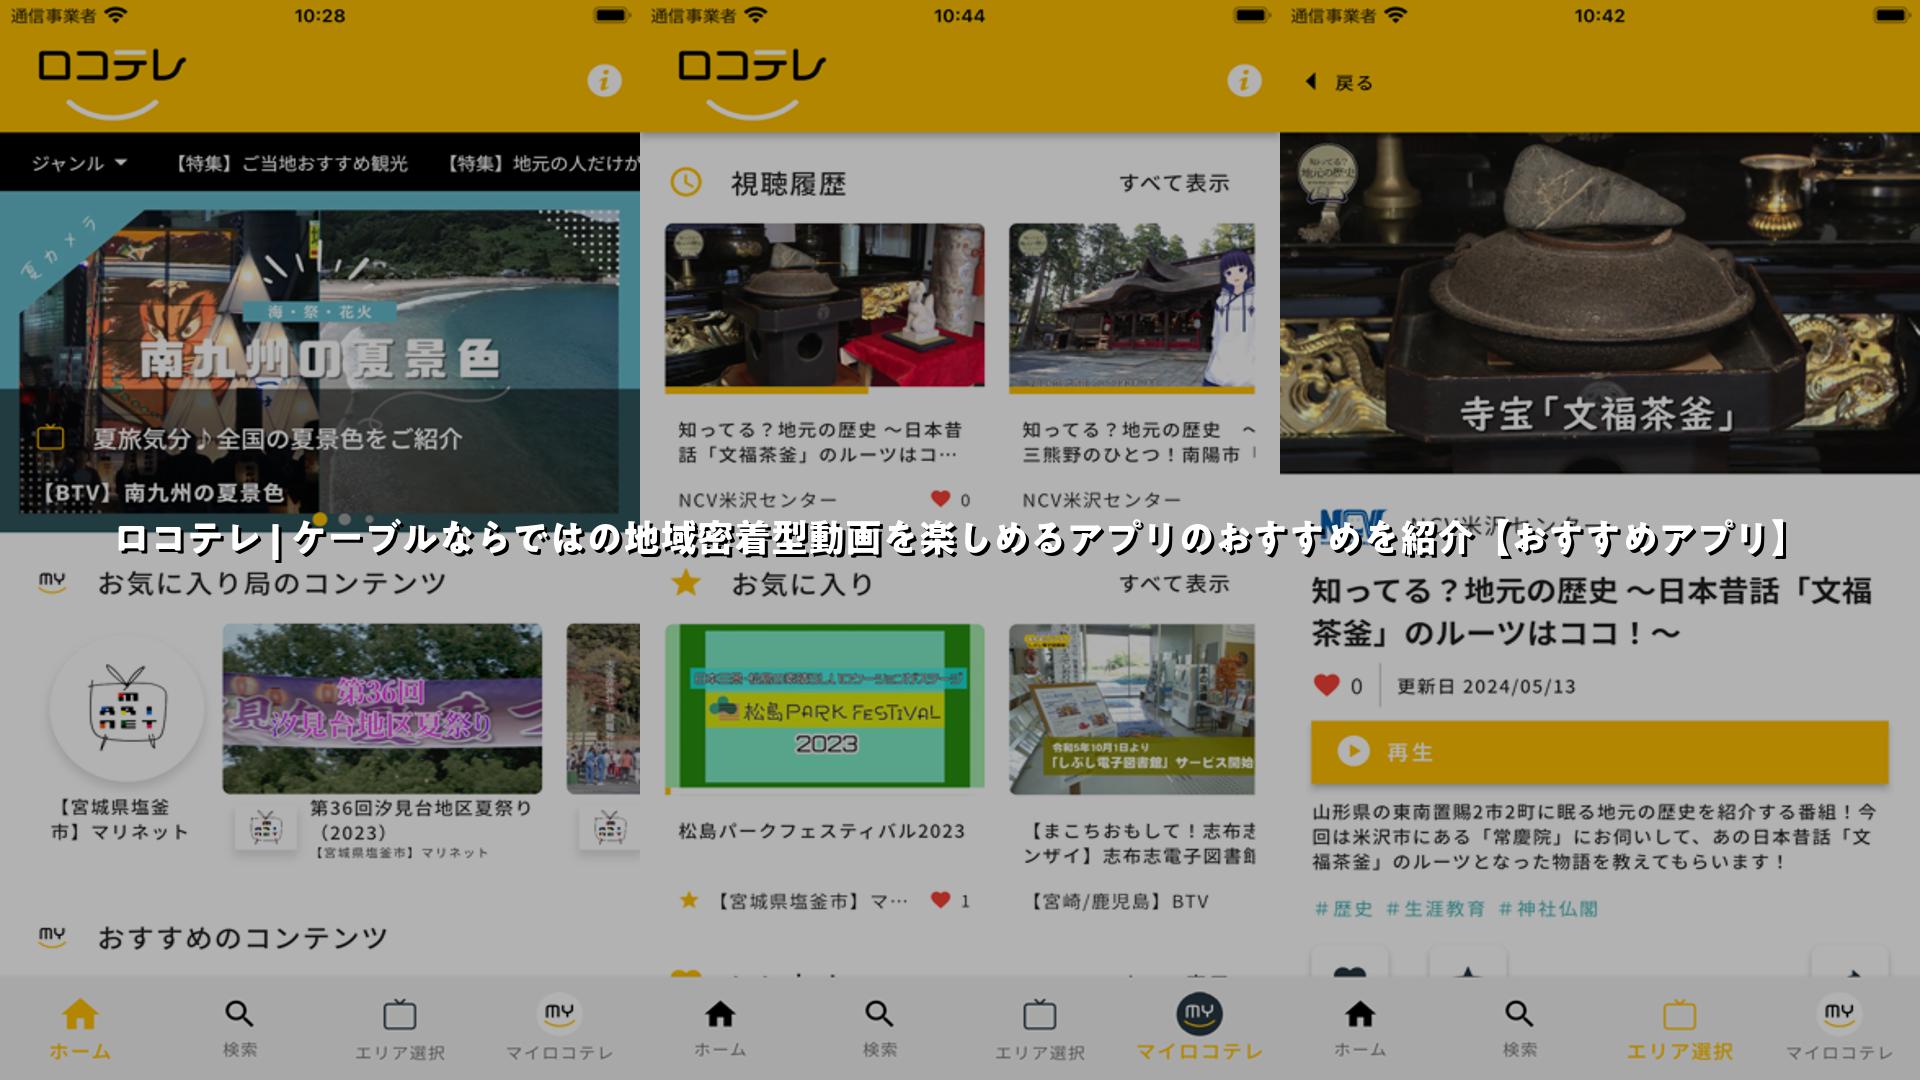Click NCV米沢センター under the 文福茶釜 card
The height and width of the screenshot is (1080, 1920).
[x=757, y=500]
